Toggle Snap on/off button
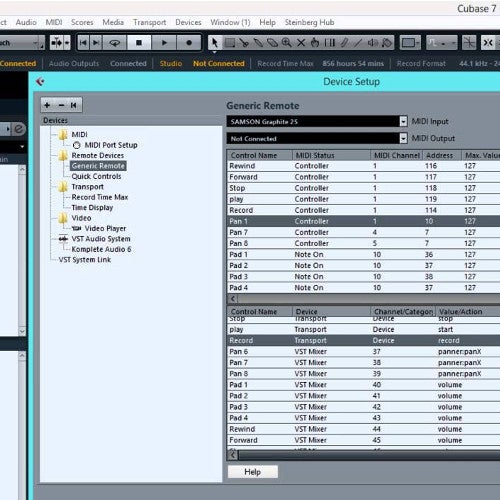The image size is (500, 500). pyautogui.click(x=488, y=43)
